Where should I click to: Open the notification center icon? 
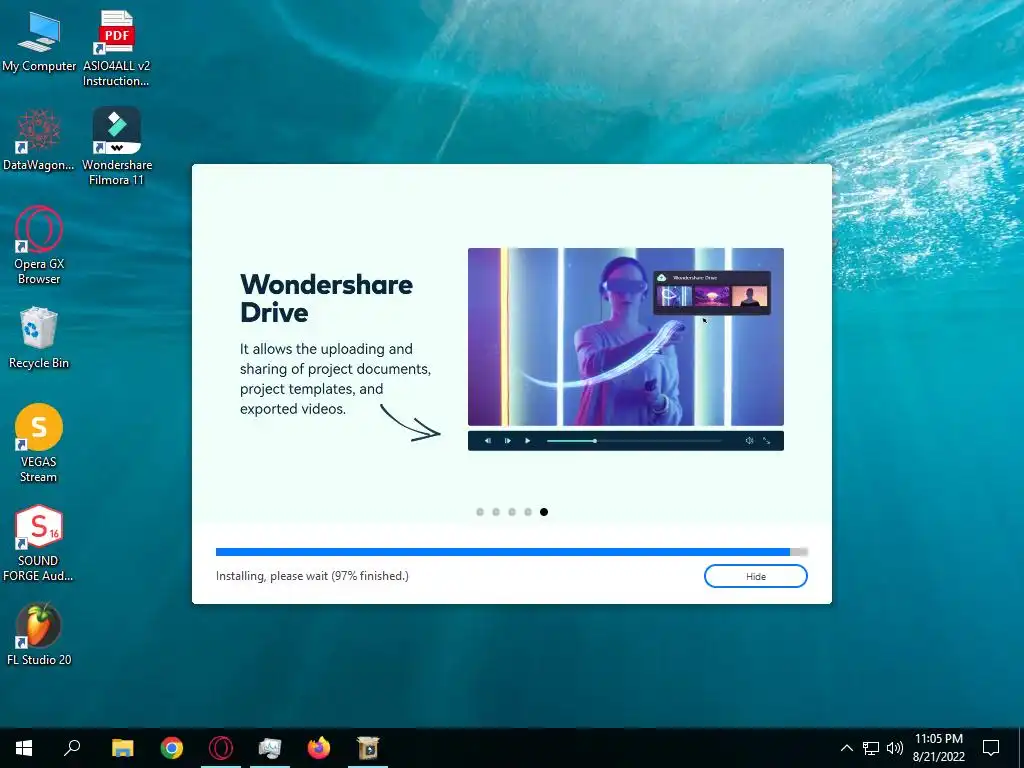pyautogui.click(x=991, y=748)
